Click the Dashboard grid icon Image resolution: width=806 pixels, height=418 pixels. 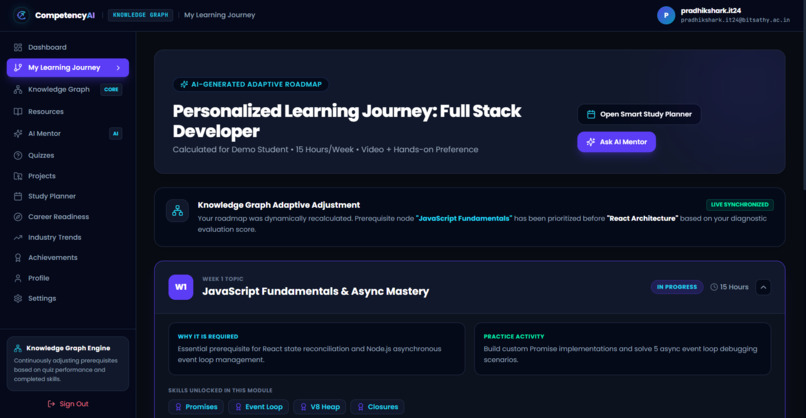point(18,47)
